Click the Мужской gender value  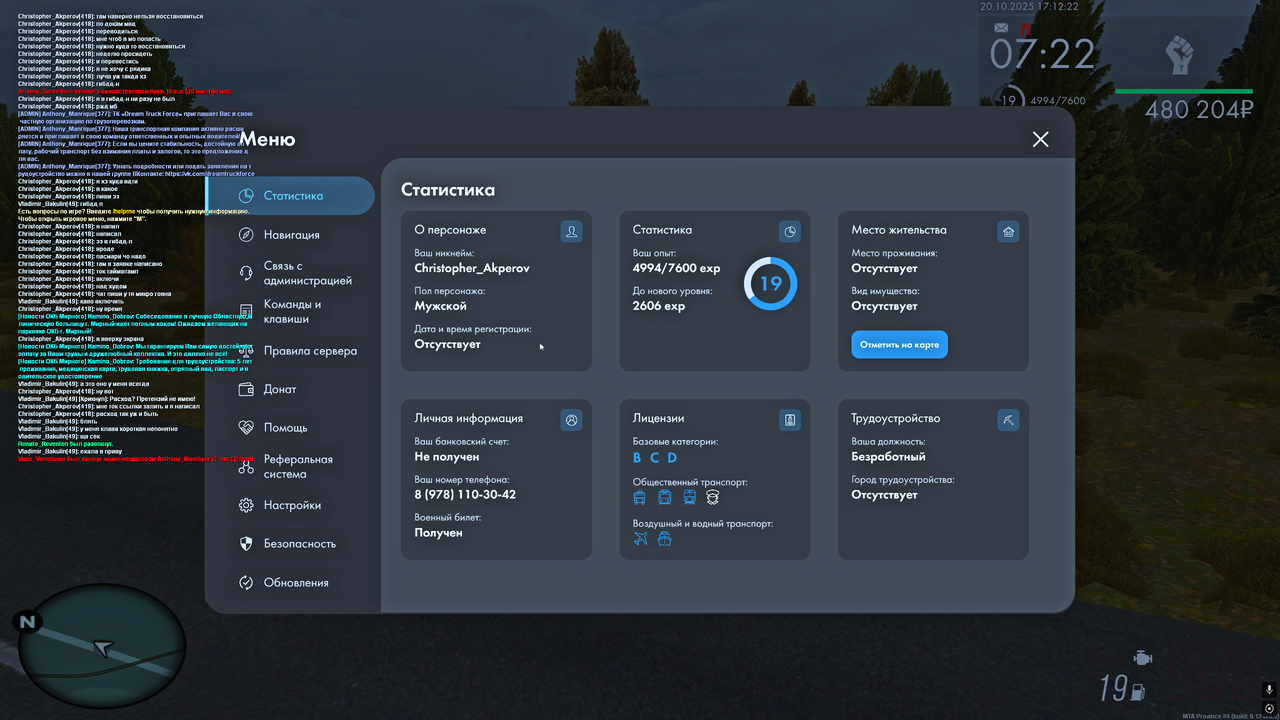pos(441,306)
